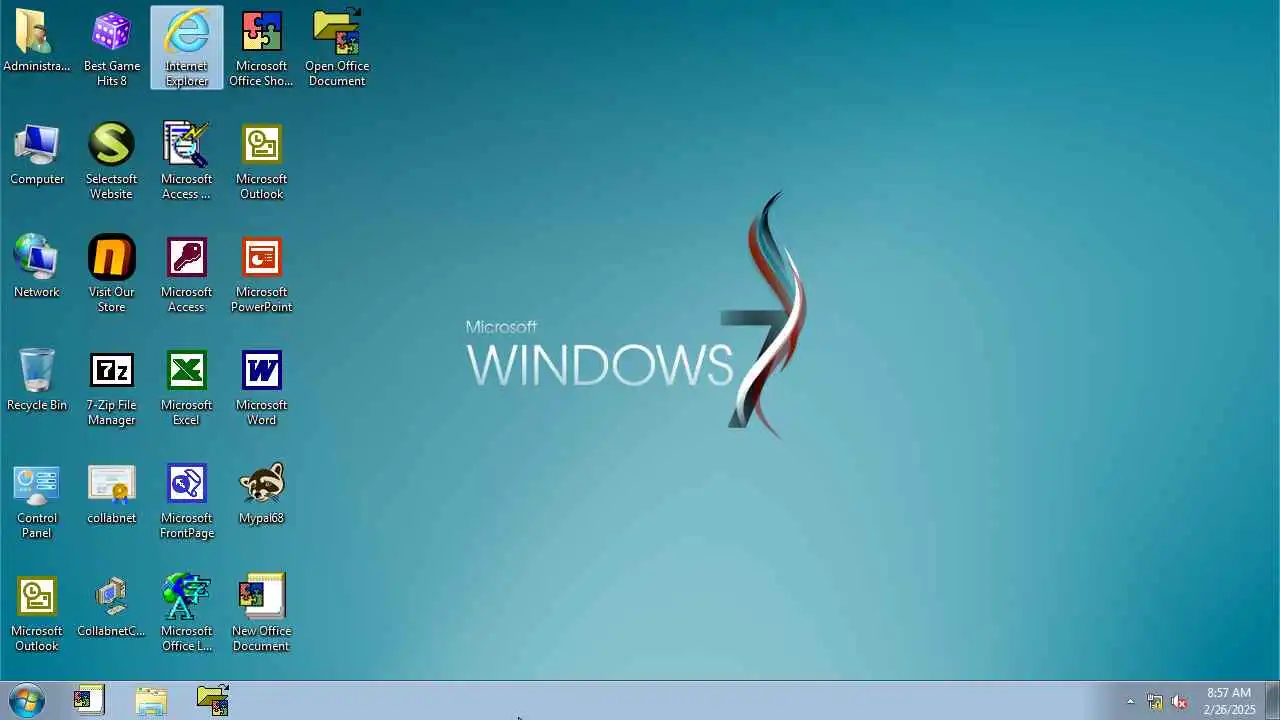Open the Selectsoft Website shortcut
The width and height of the screenshot is (1280, 720).
click(111, 160)
